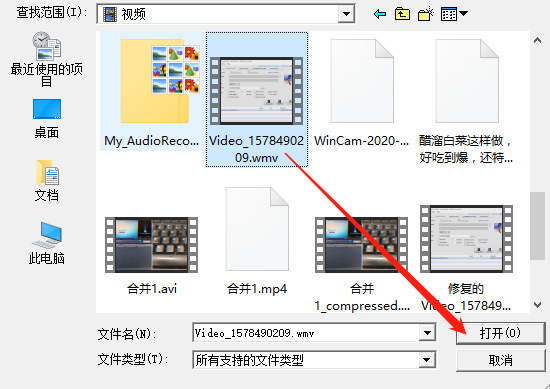The height and width of the screenshot is (389, 550).
Task: Select the My_AudioReco... folder
Action: (152, 91)
